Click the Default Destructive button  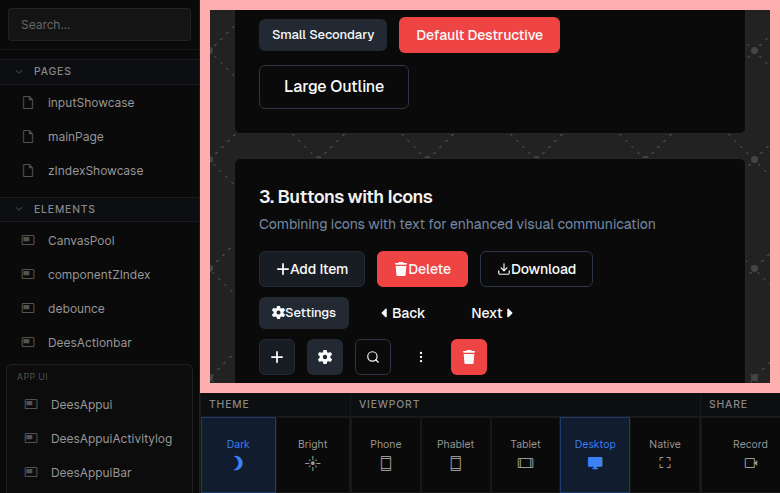coord(479,35)
